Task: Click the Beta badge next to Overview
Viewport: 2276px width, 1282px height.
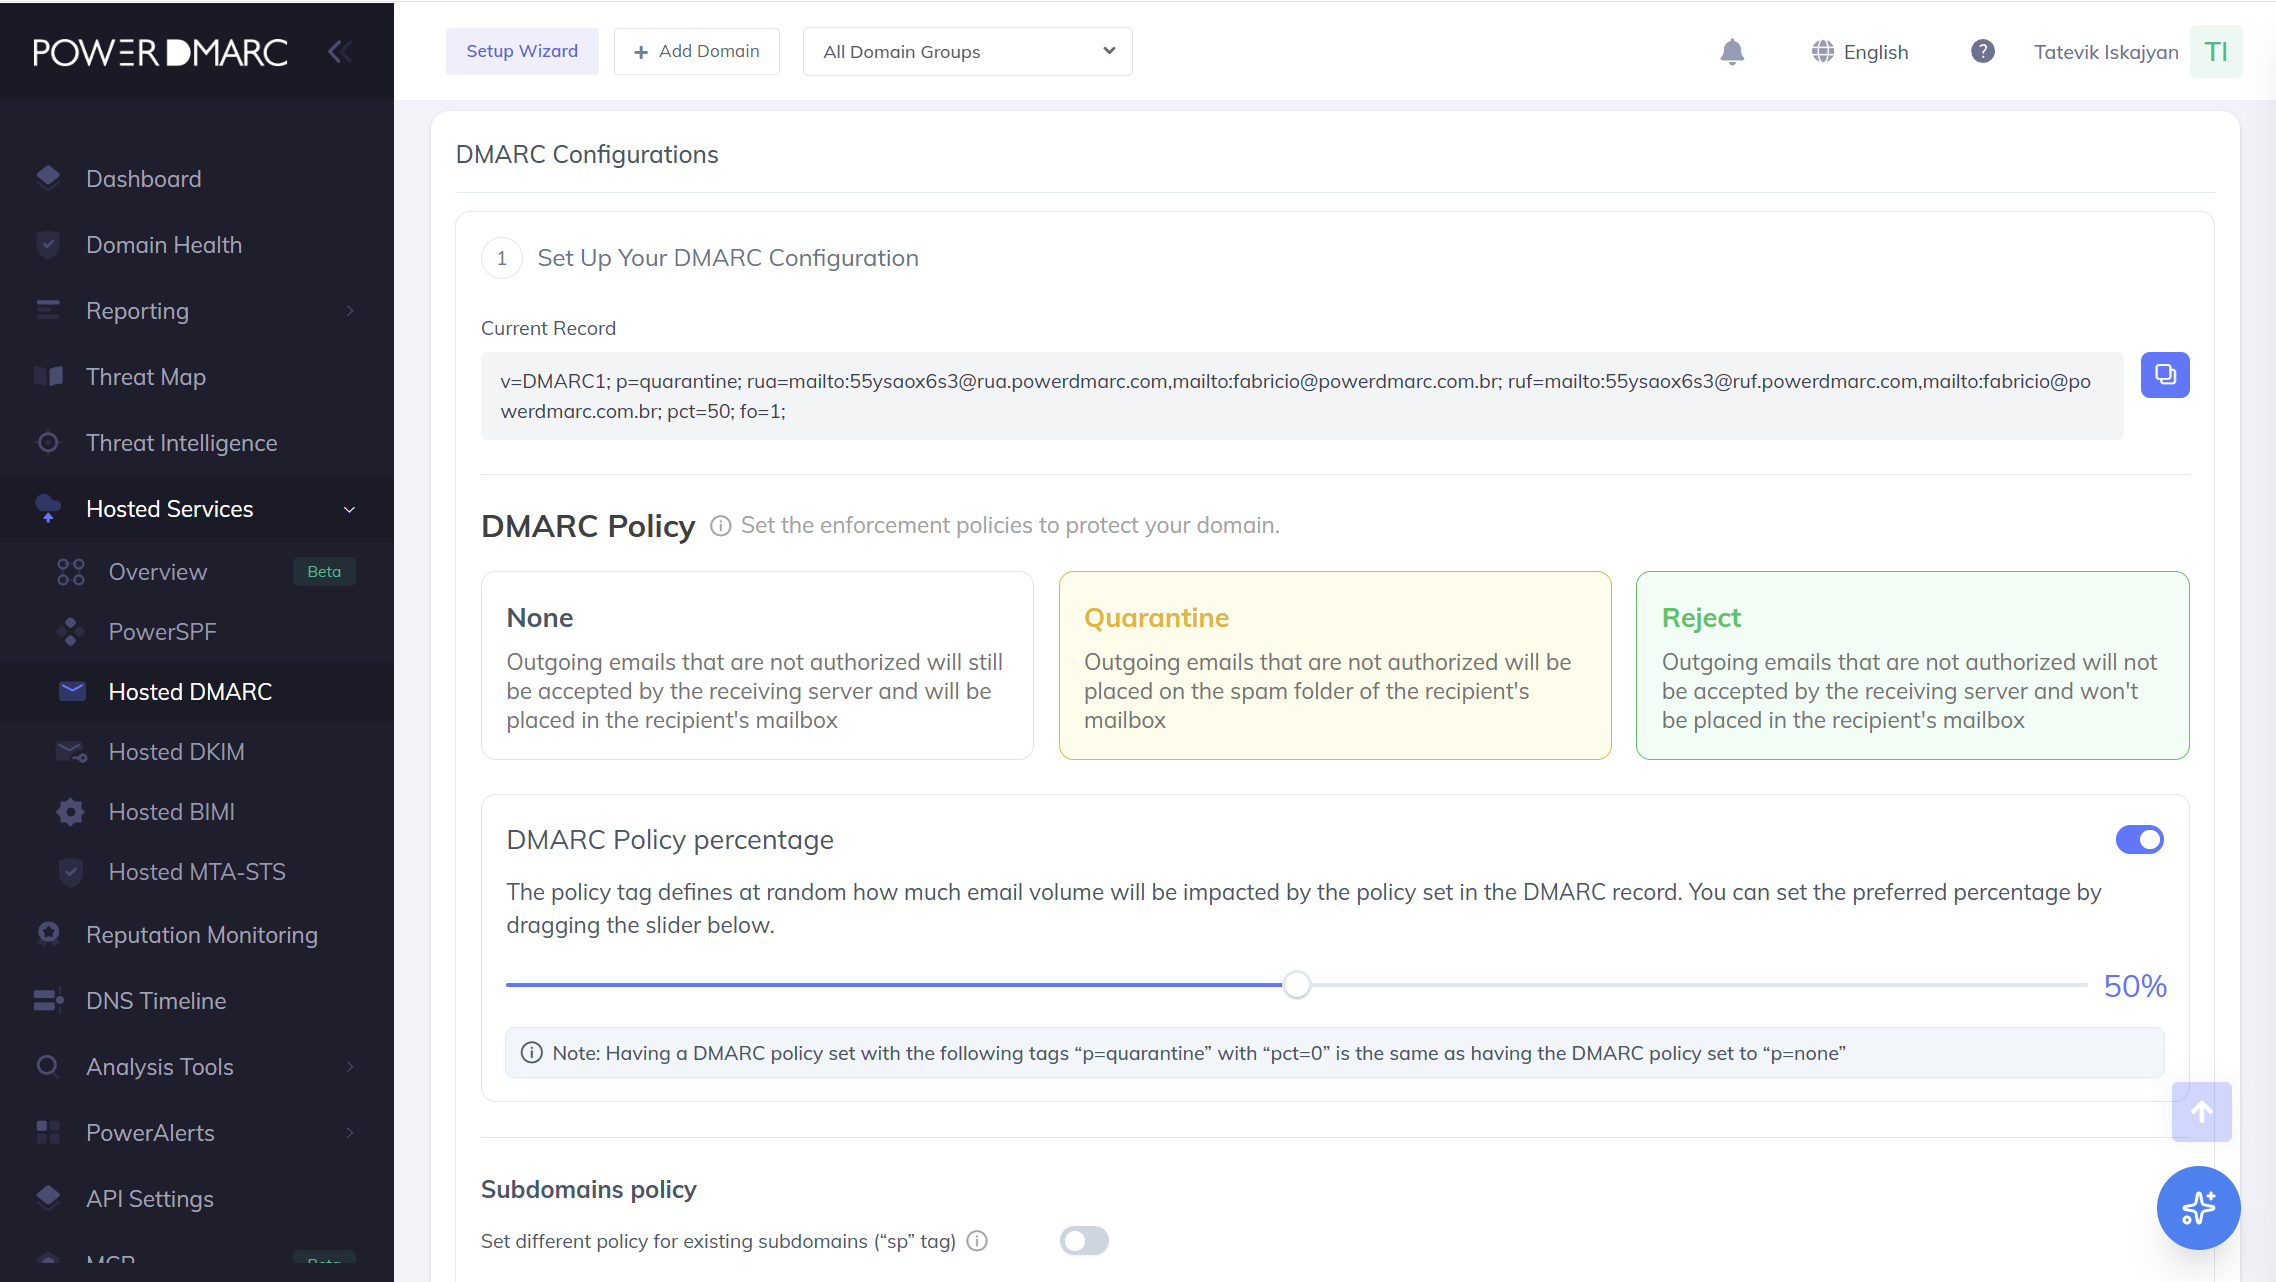Action: click(x=324, y=571)
